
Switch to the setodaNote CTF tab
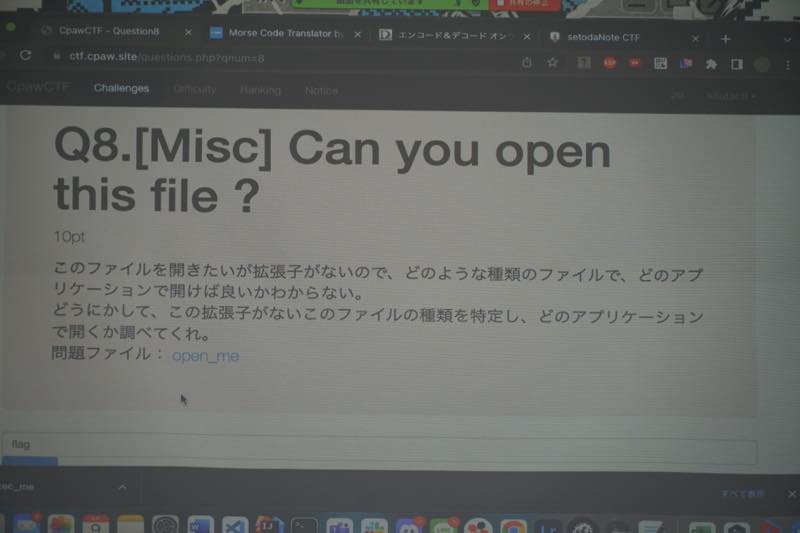(x=608, y=37)
